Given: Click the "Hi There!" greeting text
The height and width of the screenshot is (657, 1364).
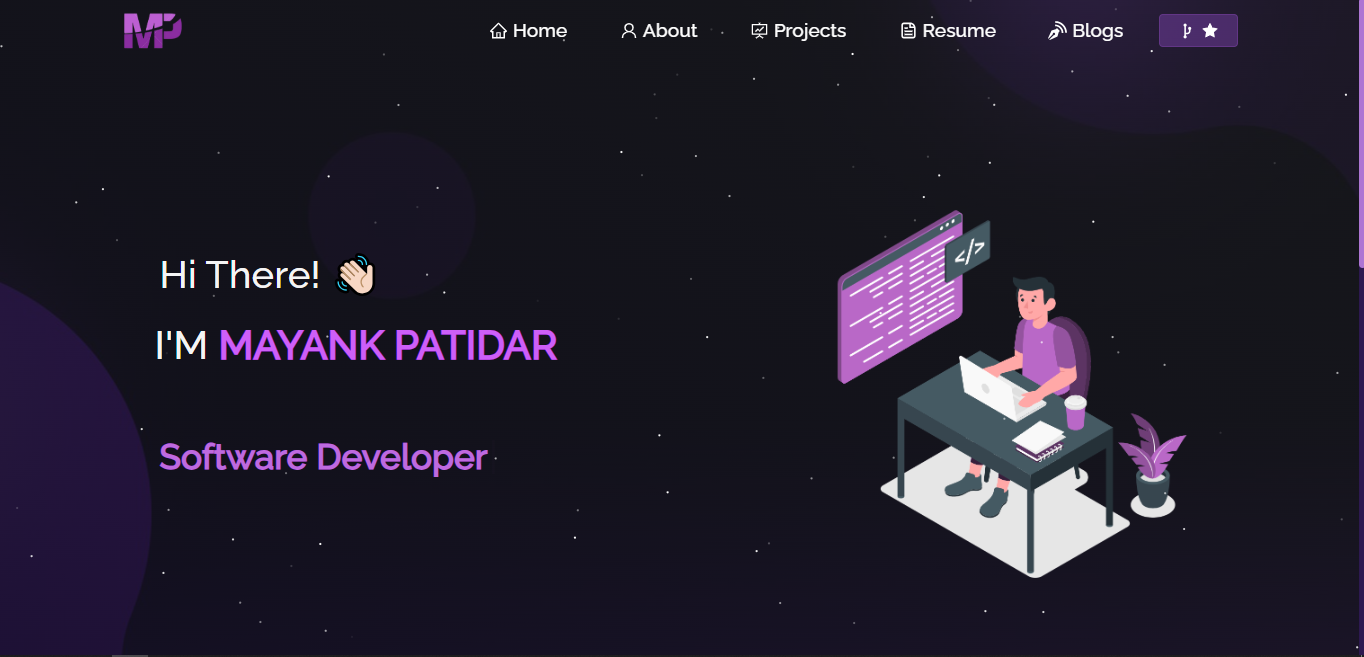Looking at the screenshot, I should [240, 274].
